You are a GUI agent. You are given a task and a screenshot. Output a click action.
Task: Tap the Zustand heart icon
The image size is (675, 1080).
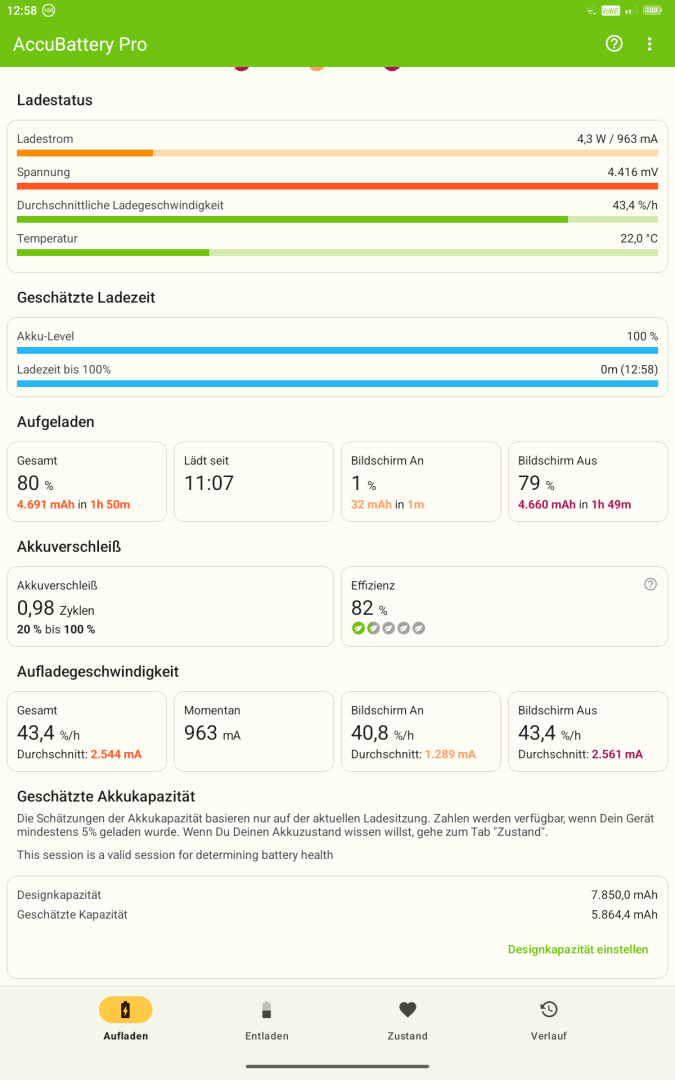[x=408, y=1010]
